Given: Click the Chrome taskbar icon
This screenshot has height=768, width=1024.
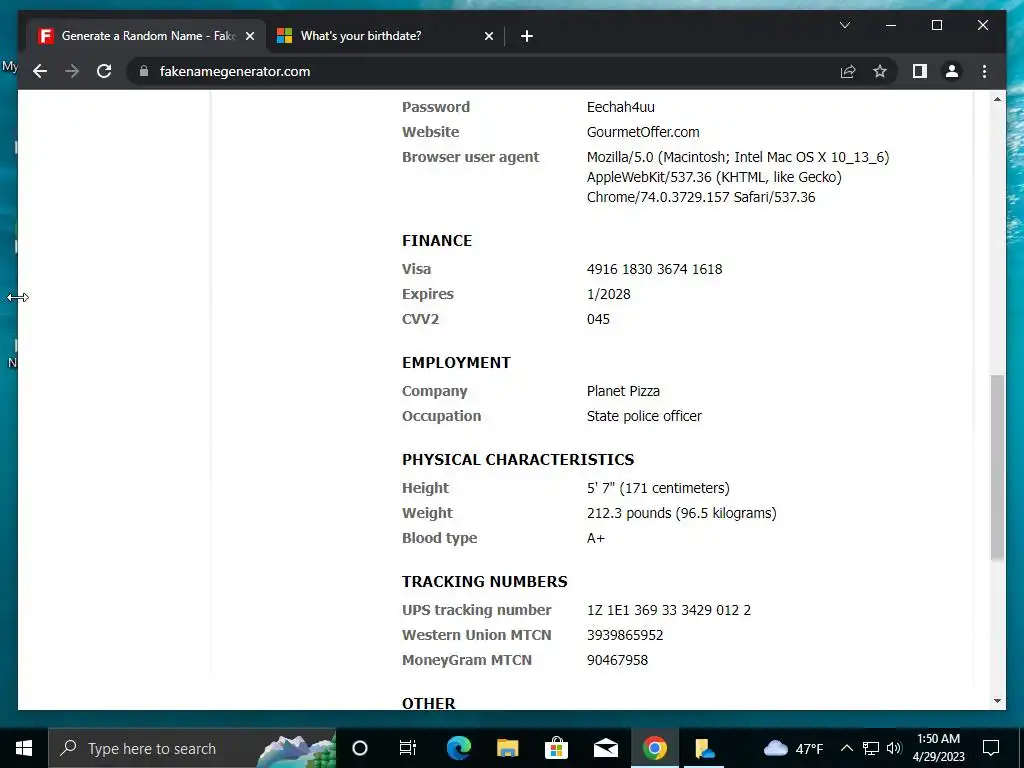Looking at the screenshot, I should click(654, 748).
